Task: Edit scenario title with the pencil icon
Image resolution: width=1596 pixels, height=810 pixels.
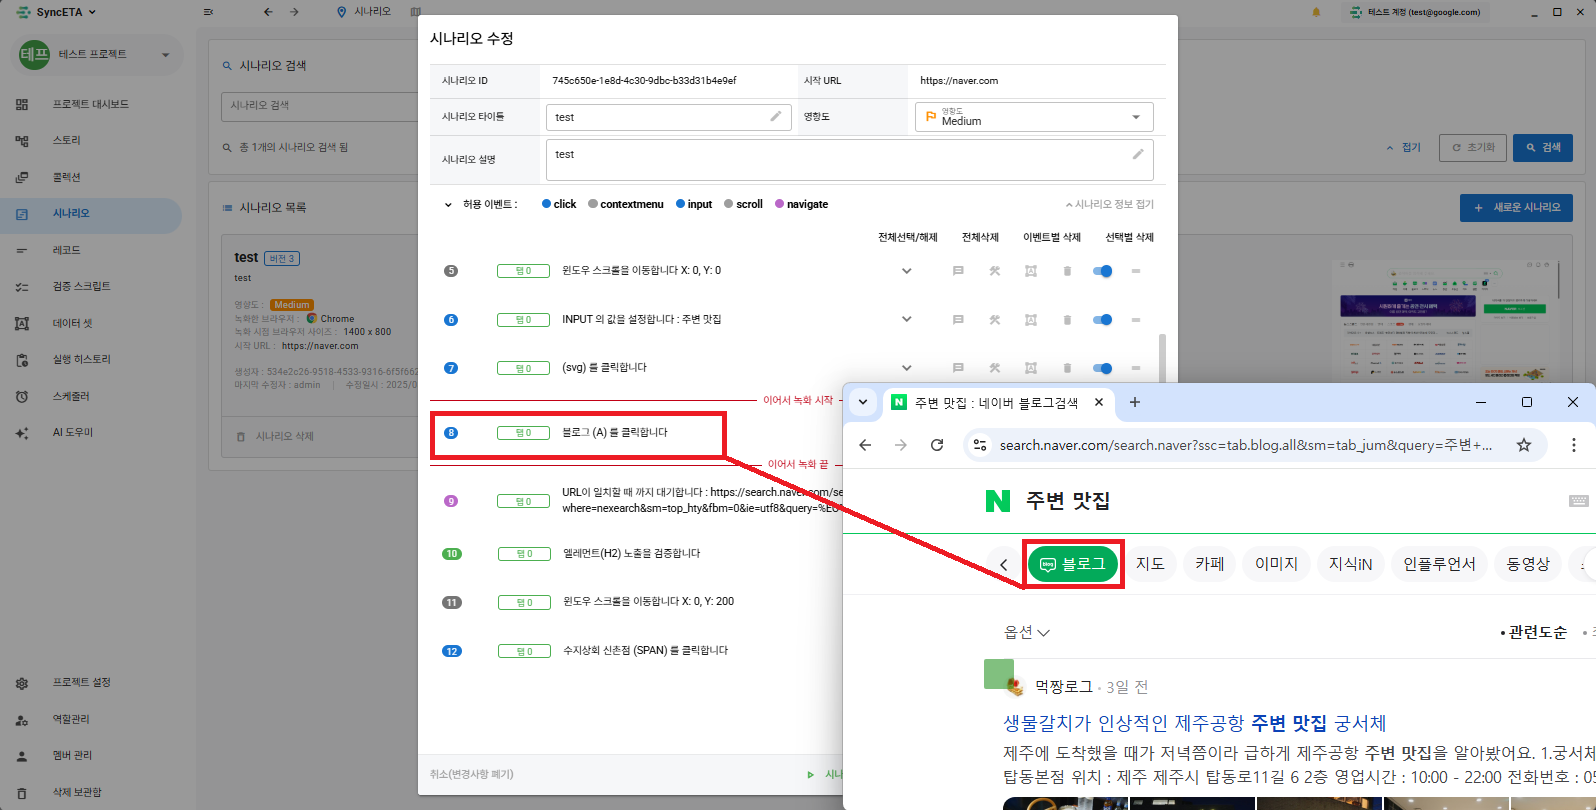Action: pos(775,117)
